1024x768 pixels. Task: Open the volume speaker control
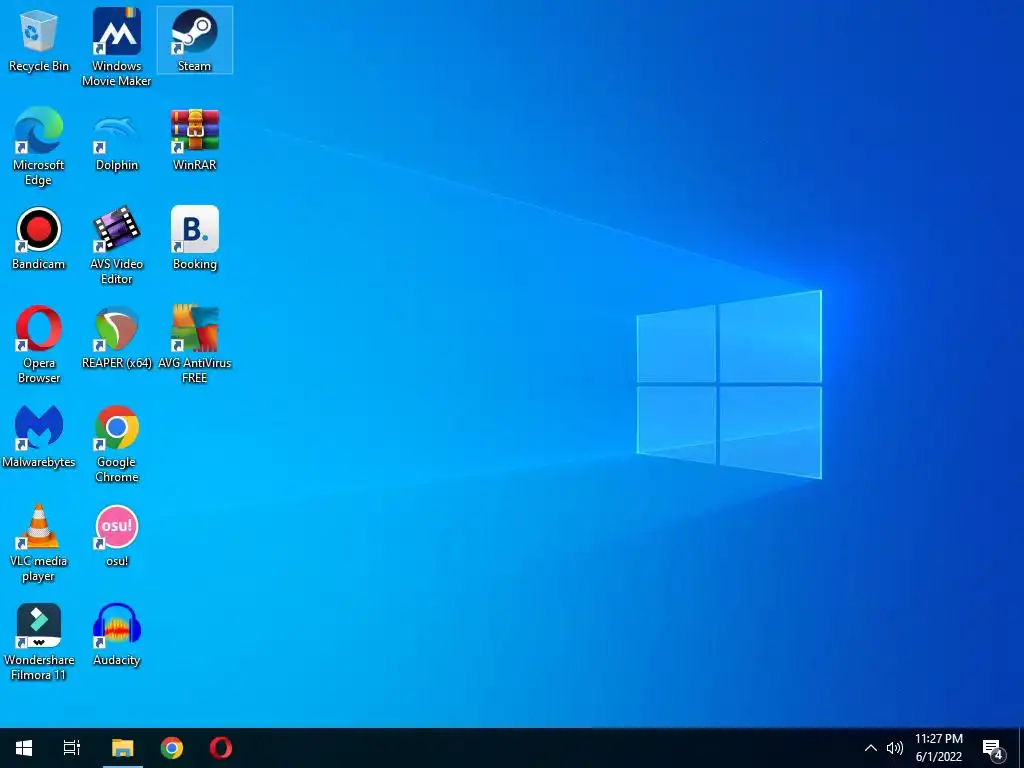tap(895, 748)
